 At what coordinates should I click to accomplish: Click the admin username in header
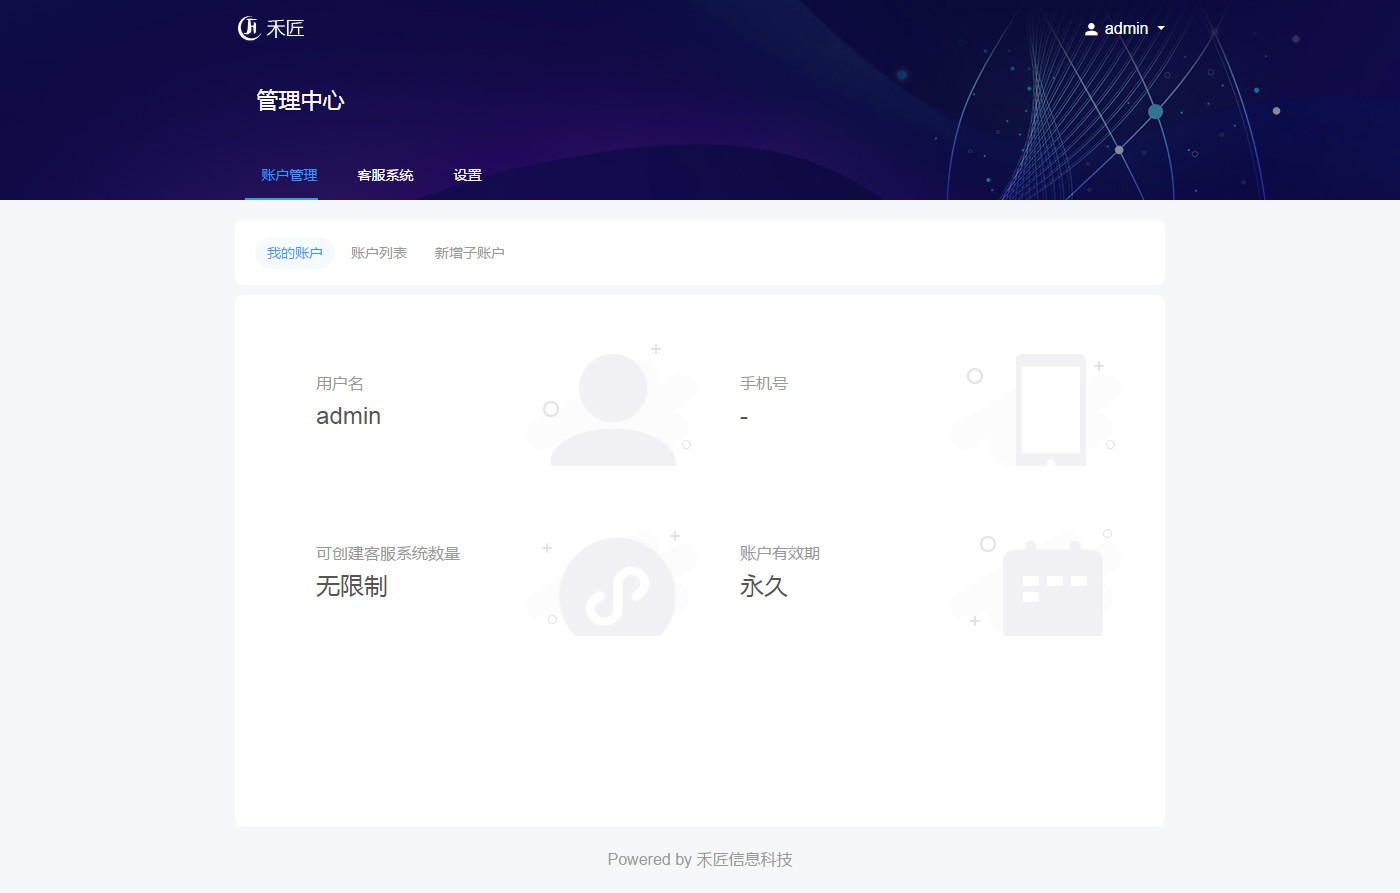coord(1126,29)
